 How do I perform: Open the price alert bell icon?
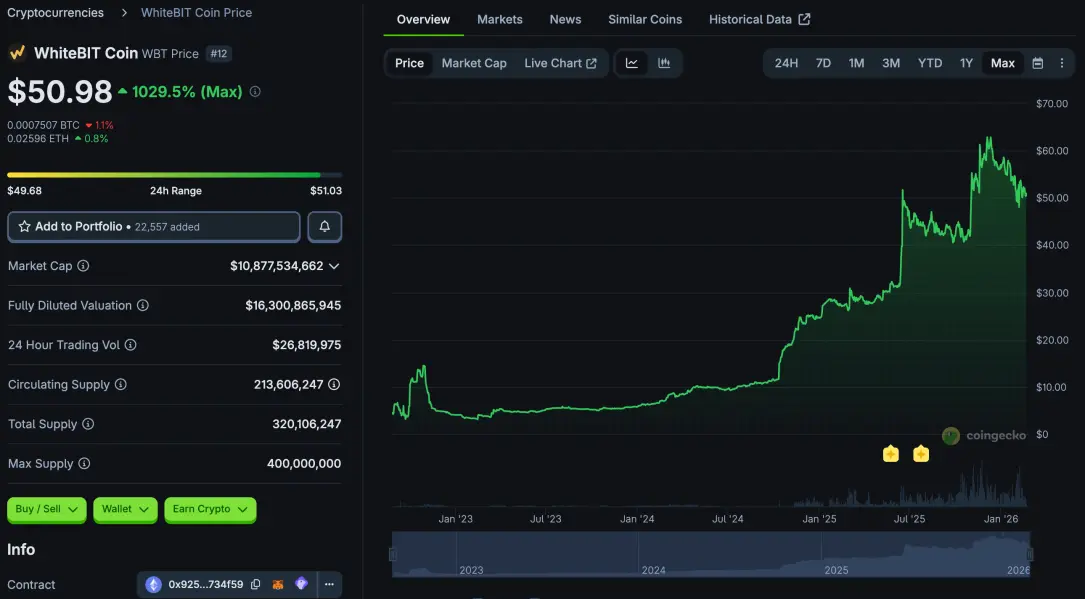point(325,226)
